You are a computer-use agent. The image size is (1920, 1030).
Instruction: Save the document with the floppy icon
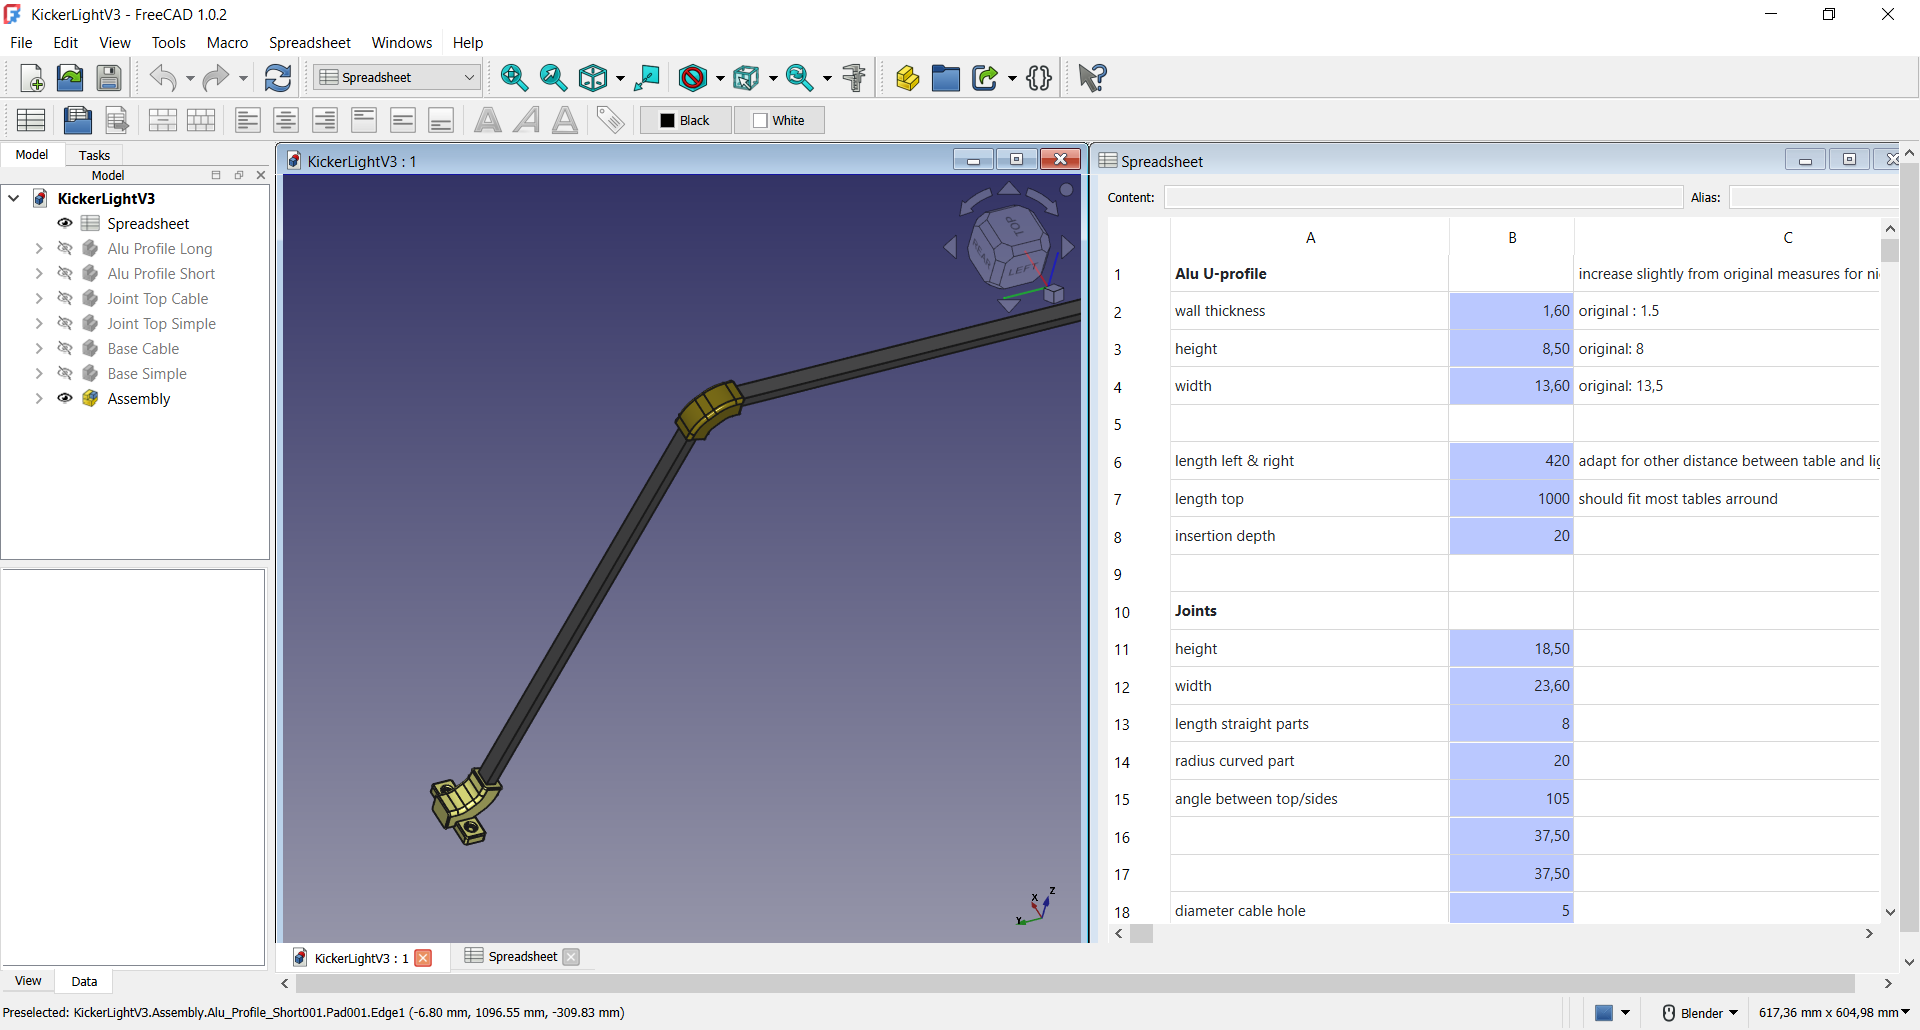pos(109,78)
